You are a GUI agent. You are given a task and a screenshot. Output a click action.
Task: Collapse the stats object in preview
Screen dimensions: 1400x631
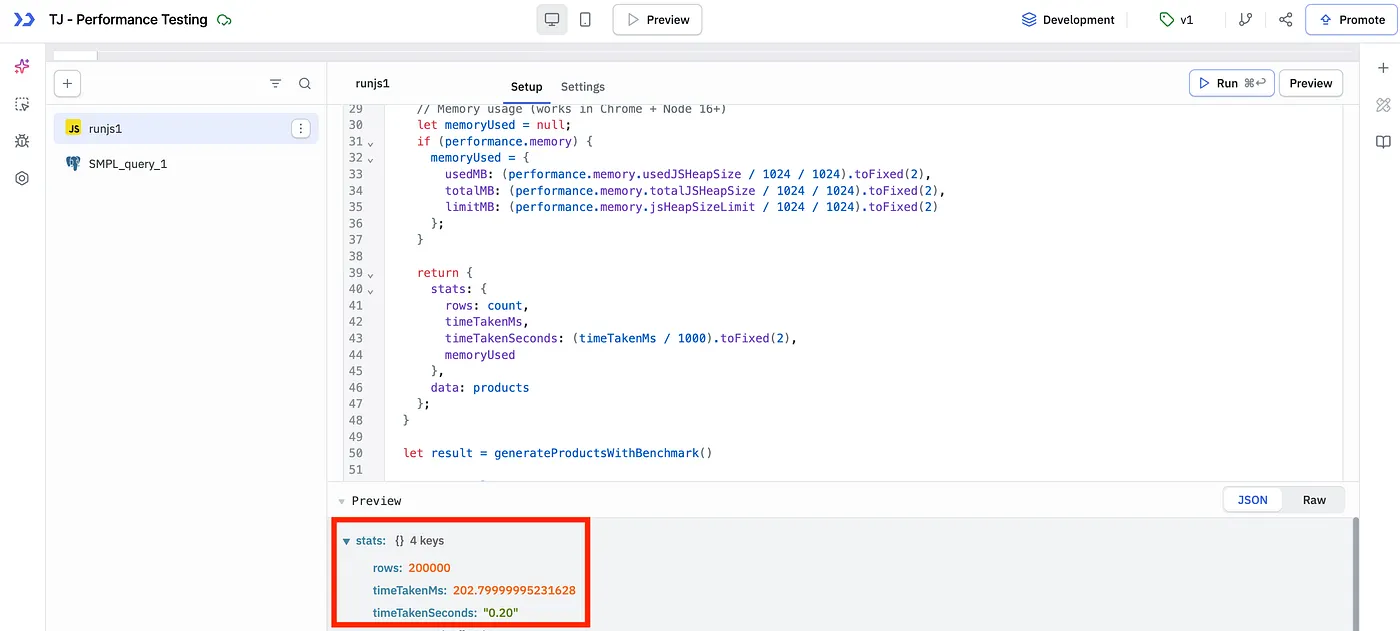[x=347, y=541]
